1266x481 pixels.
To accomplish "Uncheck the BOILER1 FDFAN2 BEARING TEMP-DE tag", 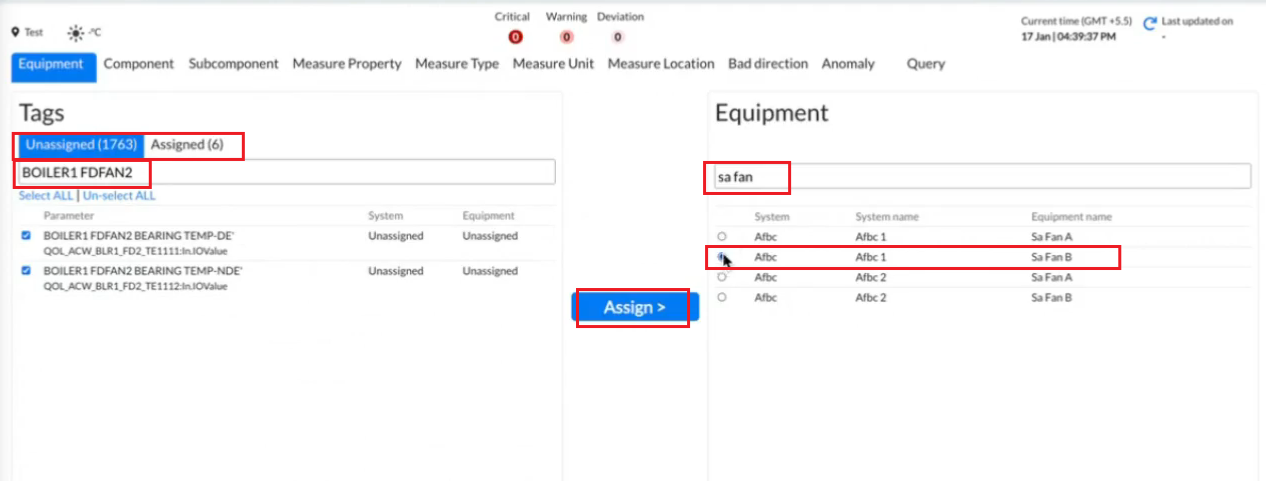I will click(26, 236).
